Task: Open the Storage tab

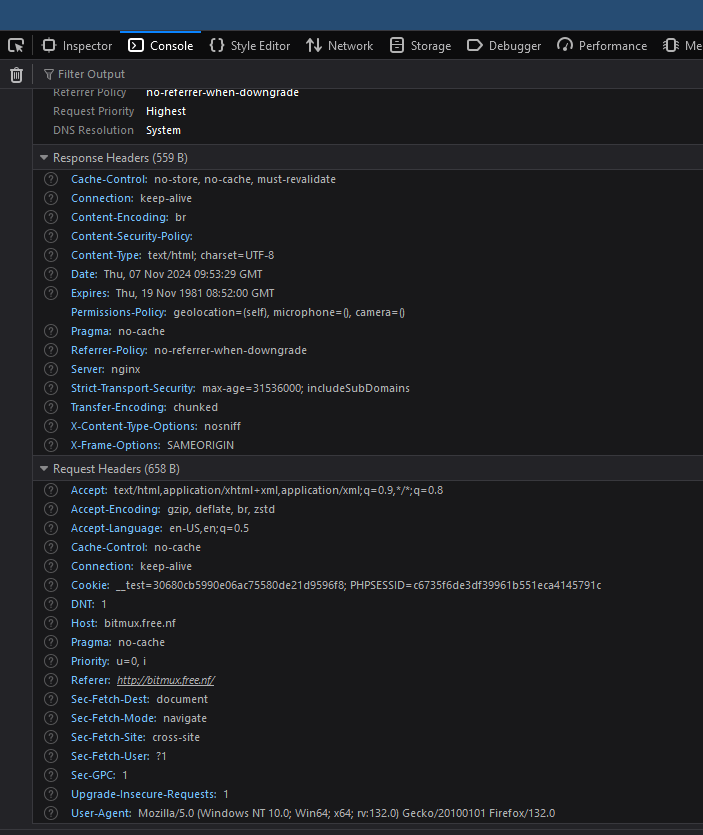Action: 420,46
